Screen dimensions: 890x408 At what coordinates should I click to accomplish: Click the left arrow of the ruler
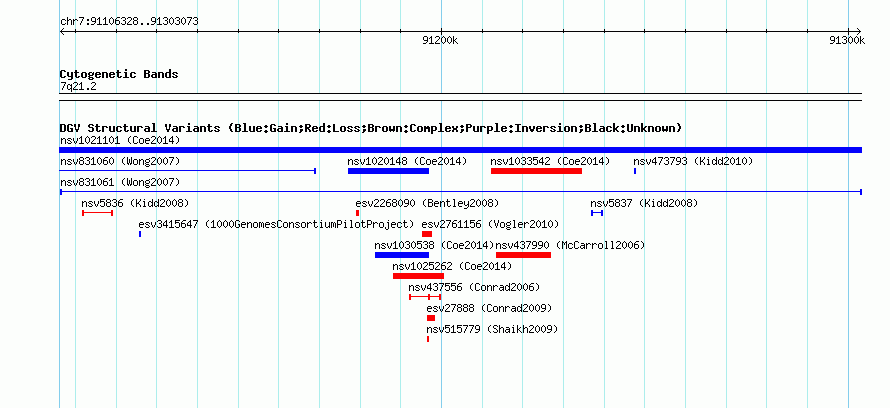click(63, 32)
